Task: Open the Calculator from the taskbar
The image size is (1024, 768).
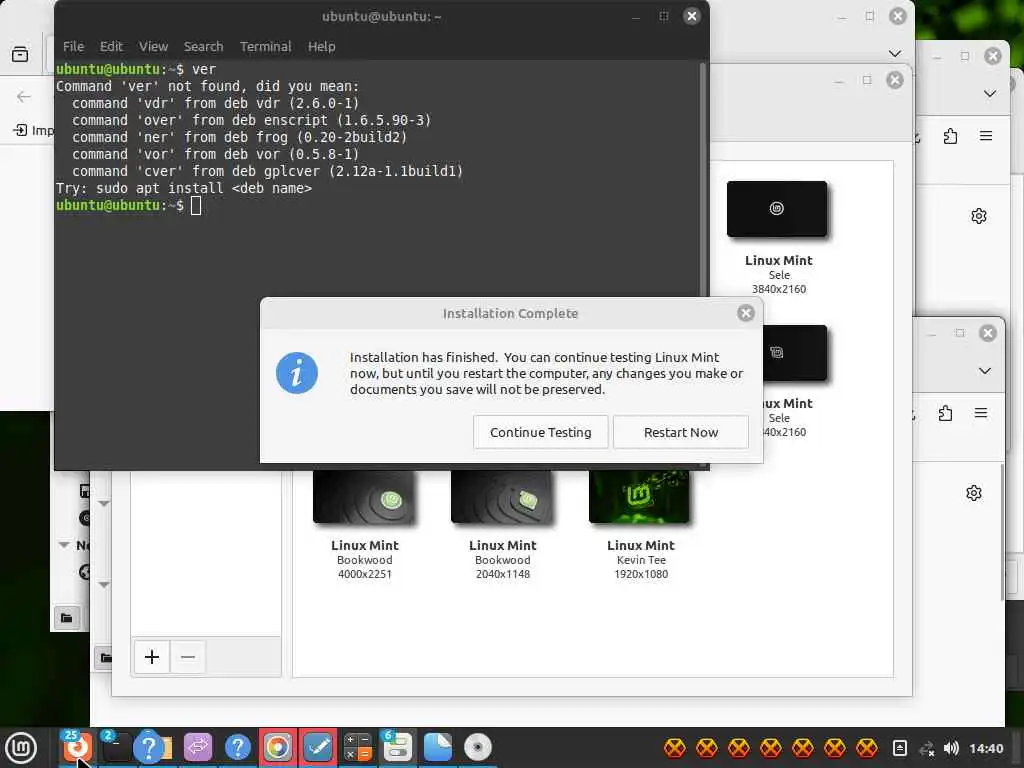Action: (x=358, y=748)
